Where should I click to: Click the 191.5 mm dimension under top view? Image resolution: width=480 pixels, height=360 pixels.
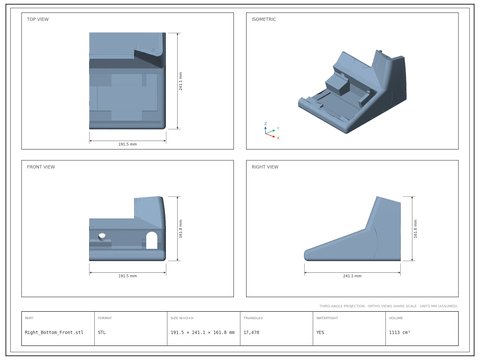pyautogui.click(x=128, y=144)
